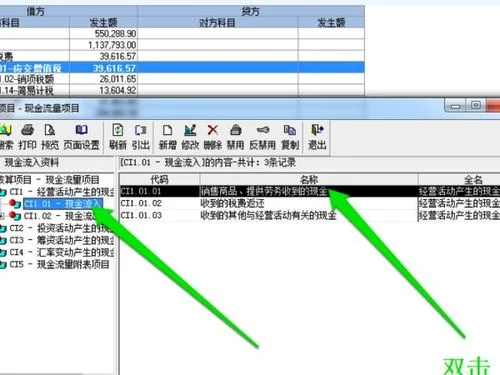Image resolution: width=500 pixels, height=375 pixels.
Task: Select tree node CI5 - 现金流量附表项目
Action: click(59, 264)
